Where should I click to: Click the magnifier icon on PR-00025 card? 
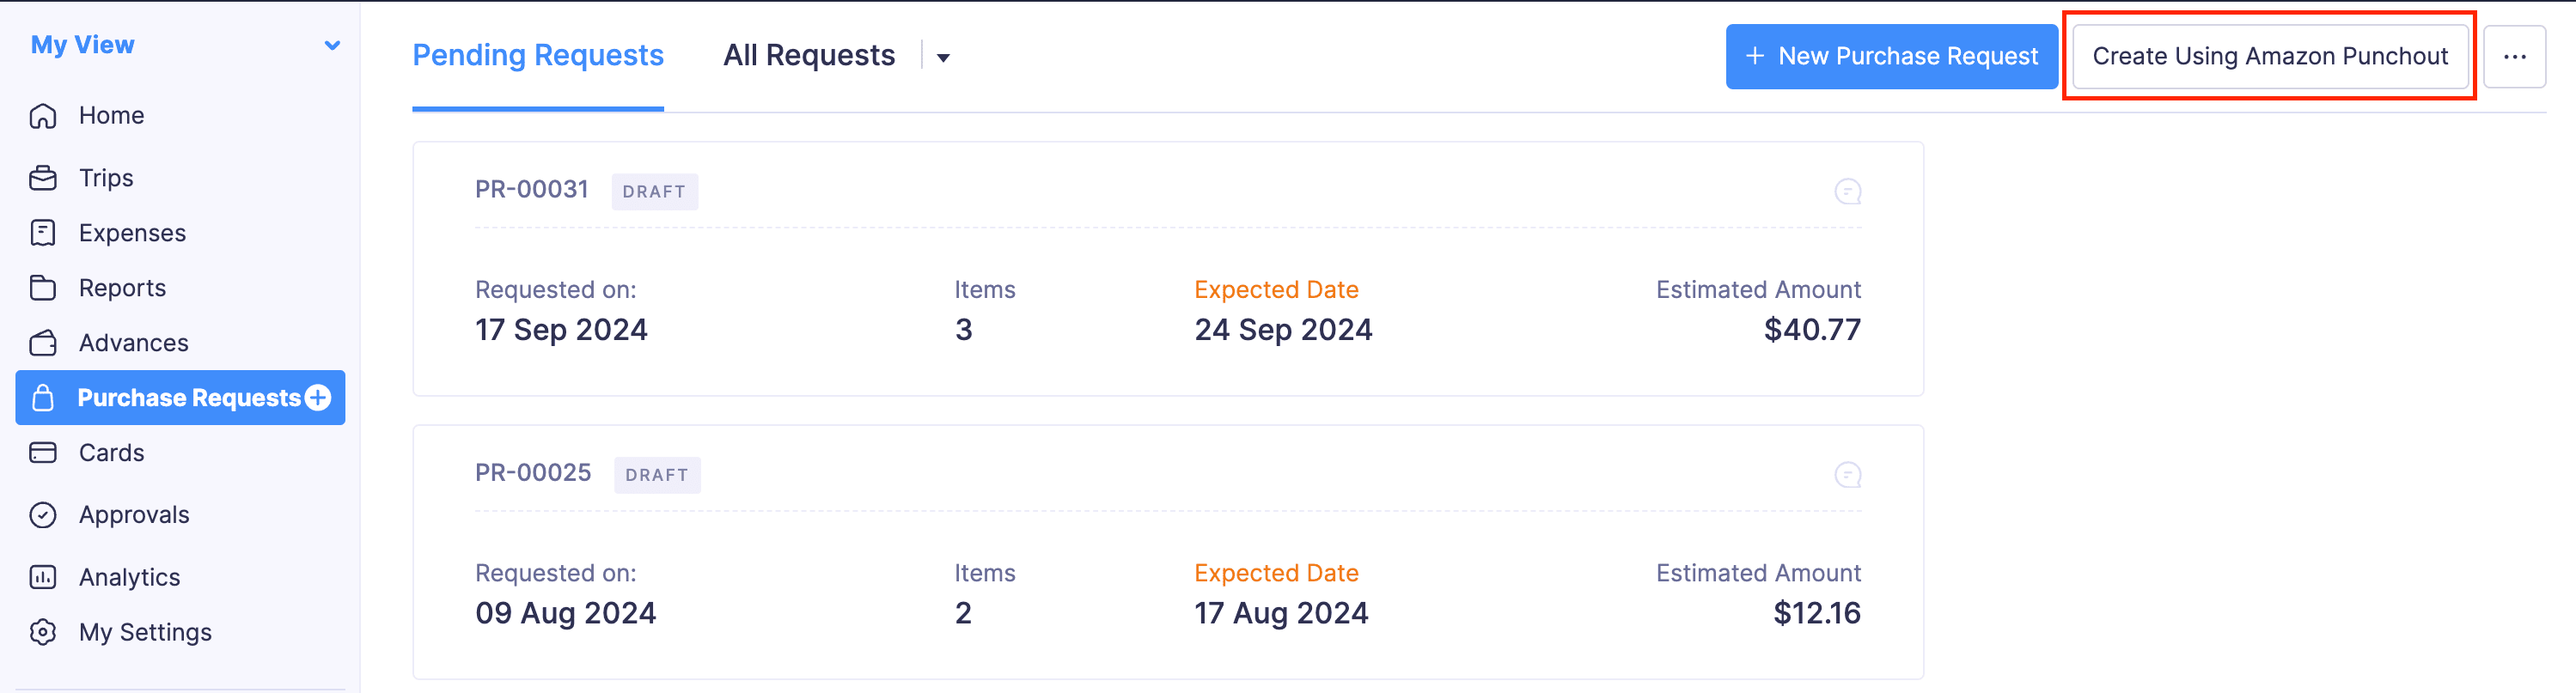click(x=1849, y=474)
